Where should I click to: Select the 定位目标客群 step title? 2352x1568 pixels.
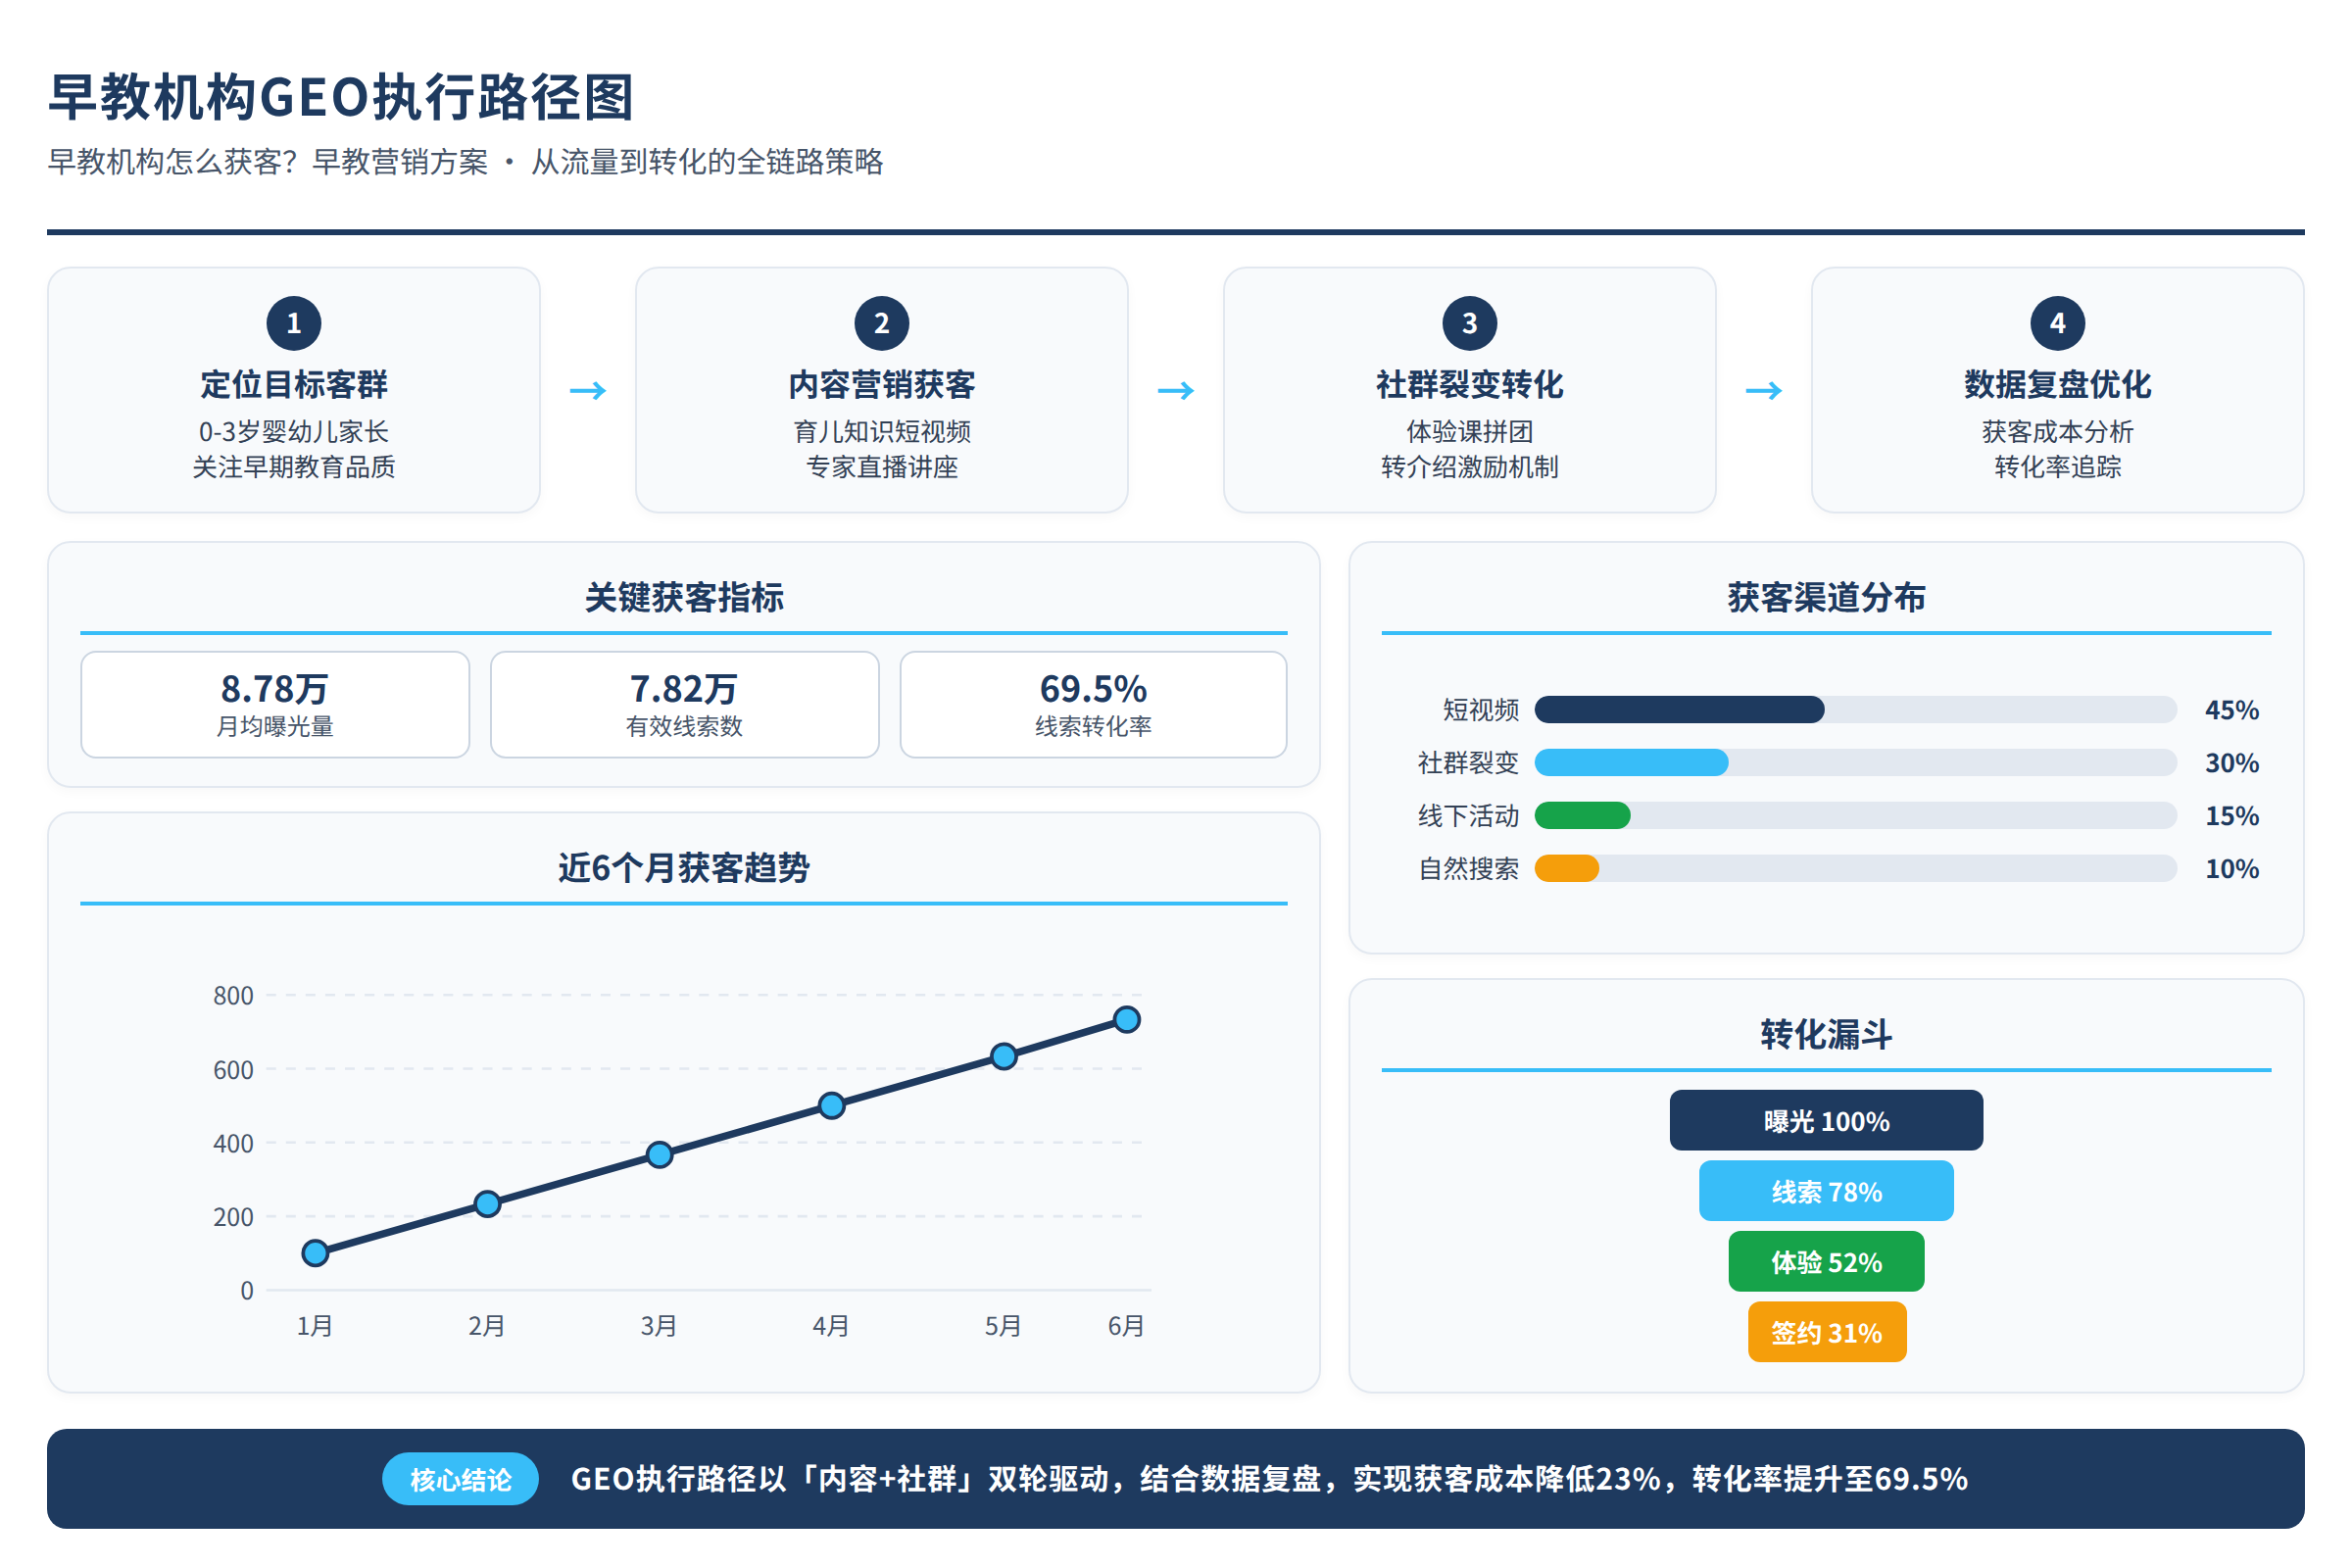[x=294, y=384]
